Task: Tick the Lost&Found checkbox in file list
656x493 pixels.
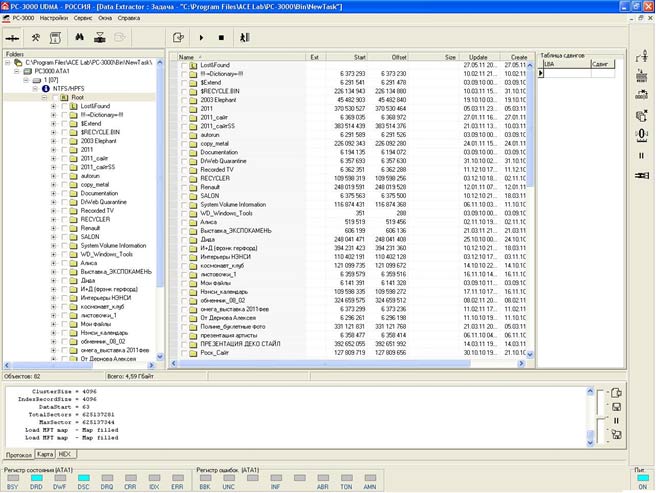Action: point(184,65)
